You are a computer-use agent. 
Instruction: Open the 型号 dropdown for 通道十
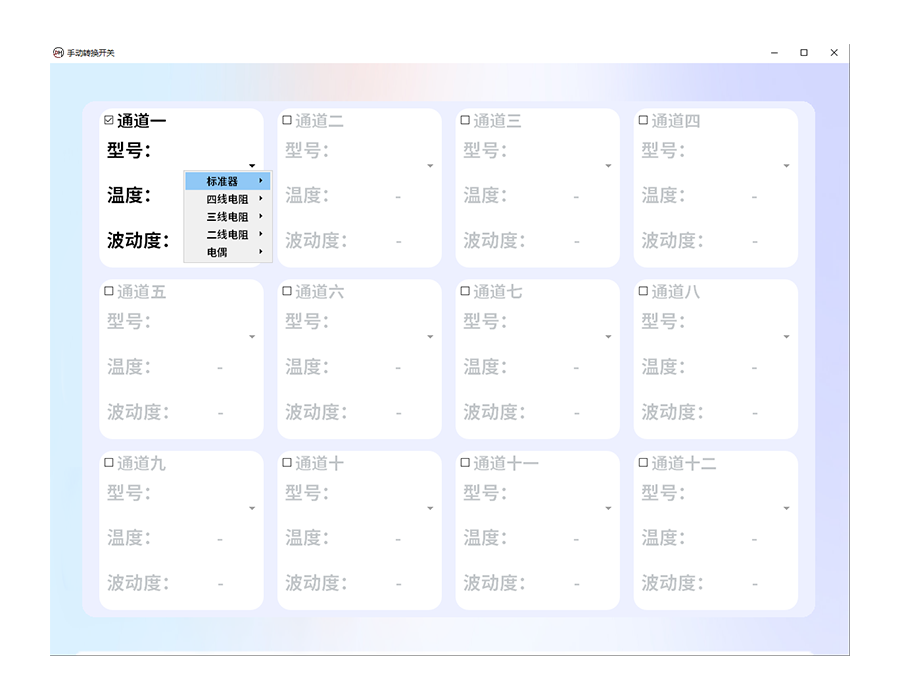[430, 509]
